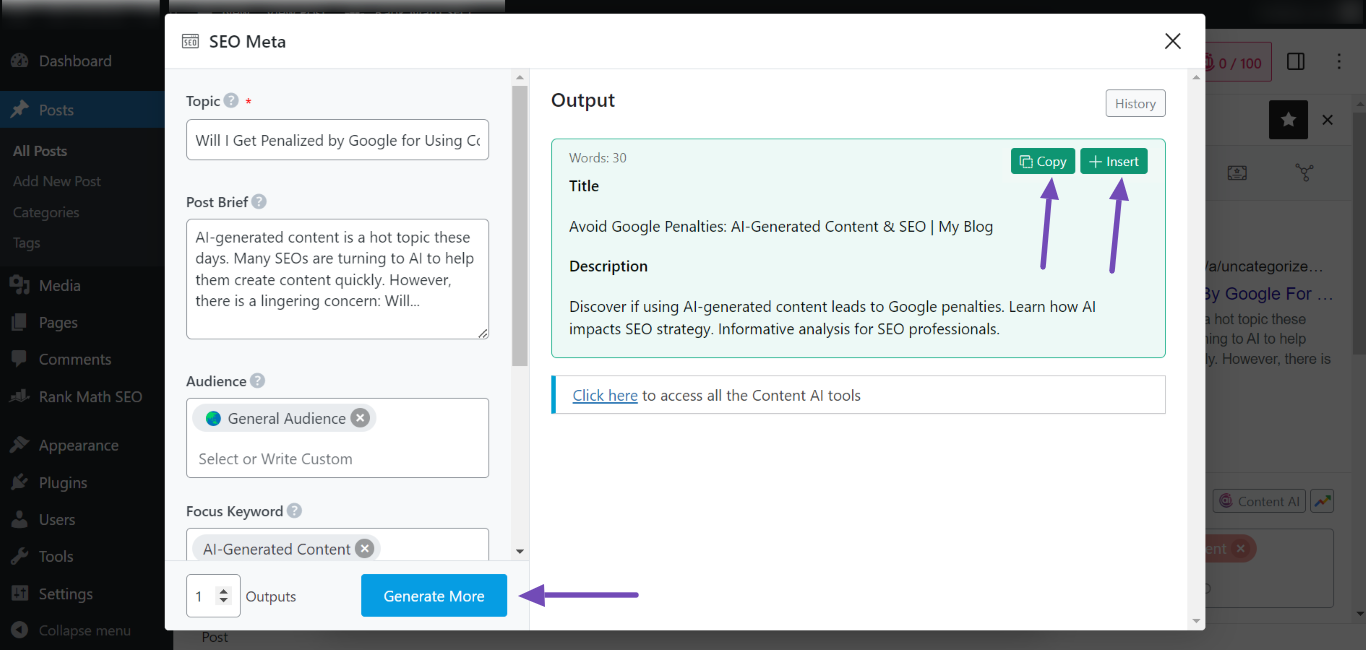Increase the number of Outputs
This screenshot has height=650, width=1366.
tap(224, 591)
